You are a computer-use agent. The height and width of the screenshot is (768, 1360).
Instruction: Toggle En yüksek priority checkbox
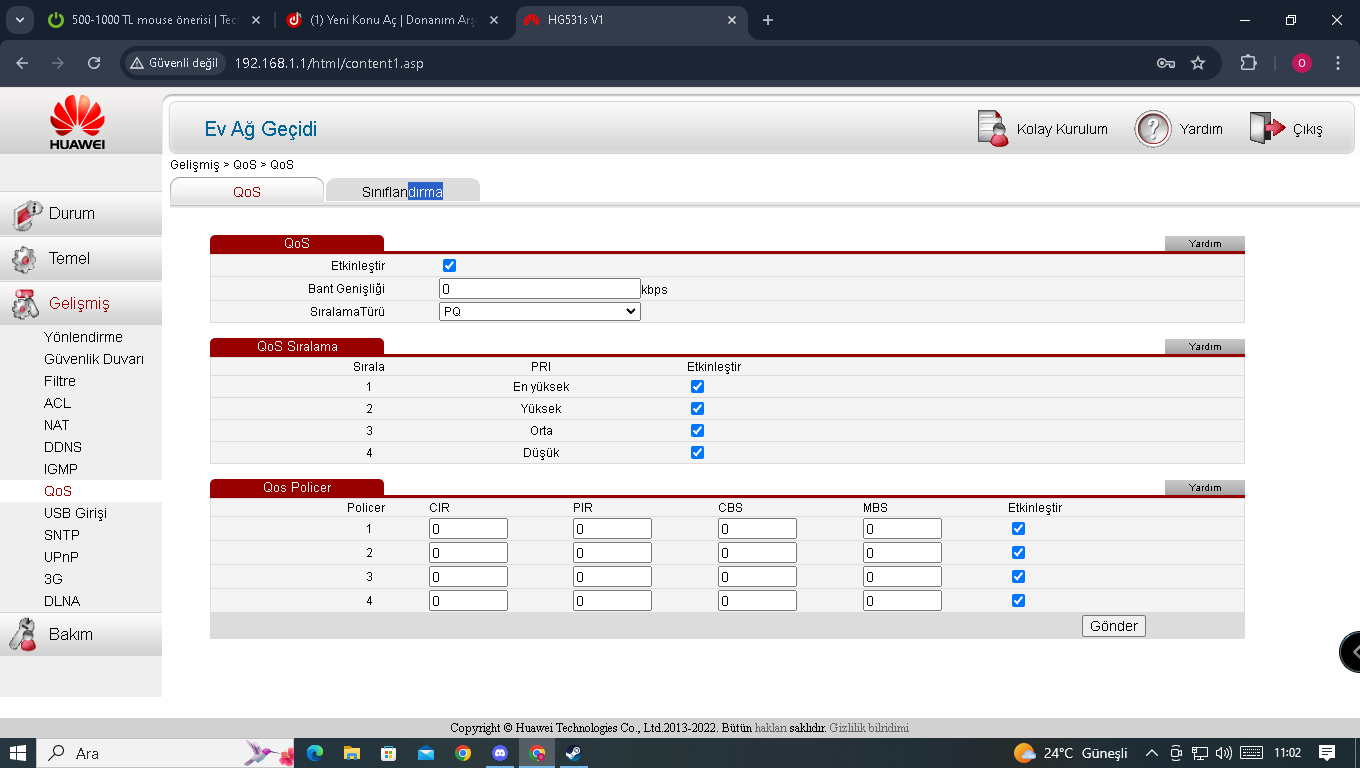[697, 386]
